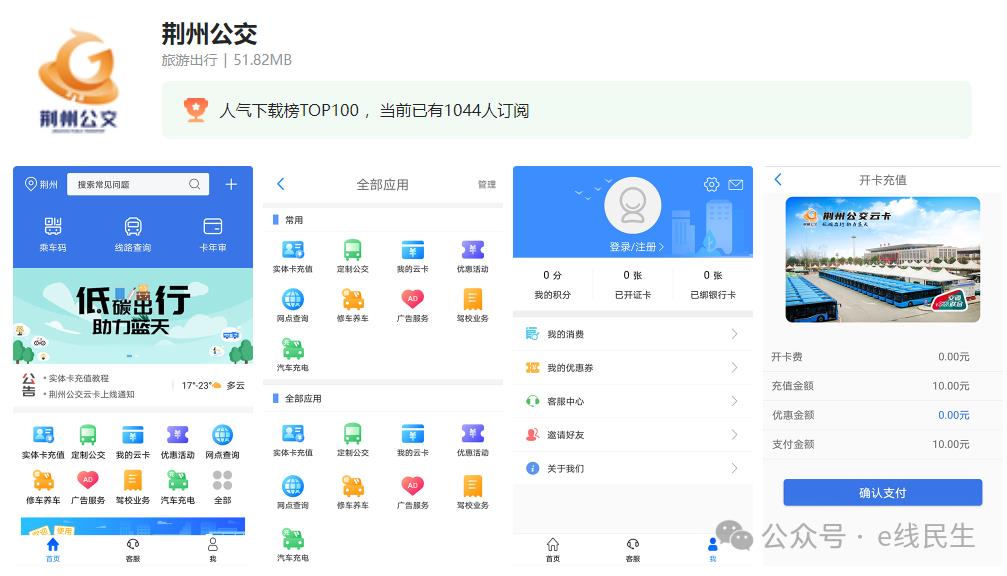Tap the 全部 four-dot grid icon
Screen dimensions: 1007x576
click(222, 480)
